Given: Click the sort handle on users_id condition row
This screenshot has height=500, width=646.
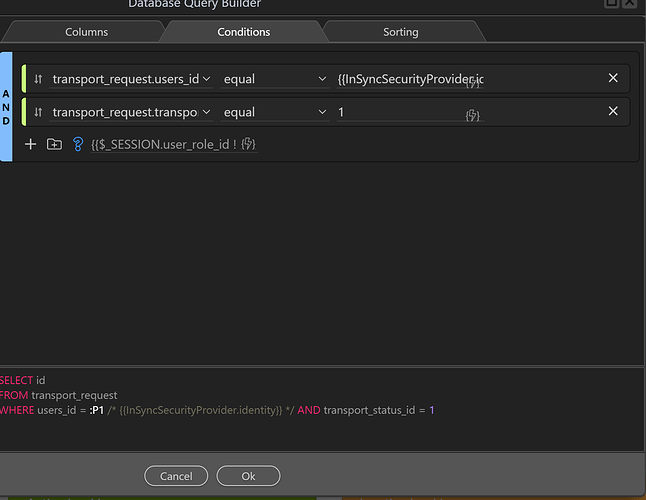Looking at the screenshot, I should (38, 79).
